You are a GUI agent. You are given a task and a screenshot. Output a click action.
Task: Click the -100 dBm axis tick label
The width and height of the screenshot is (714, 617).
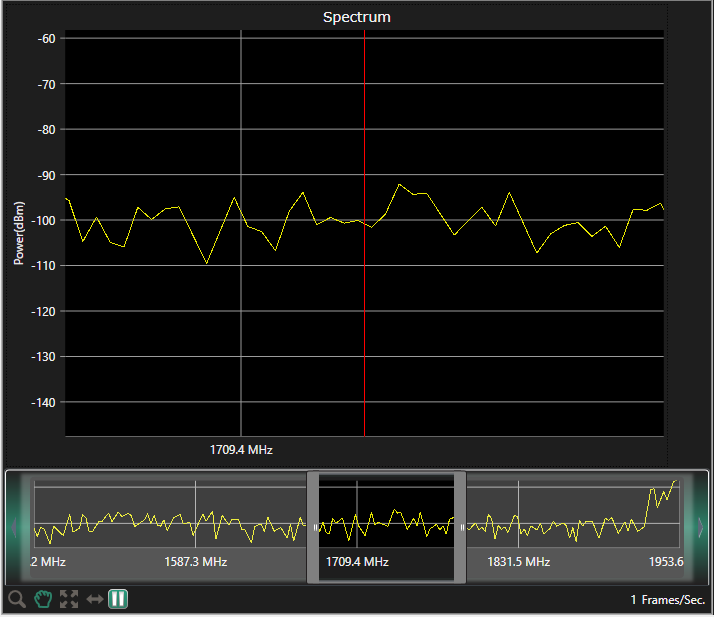[x=46, y=220]
